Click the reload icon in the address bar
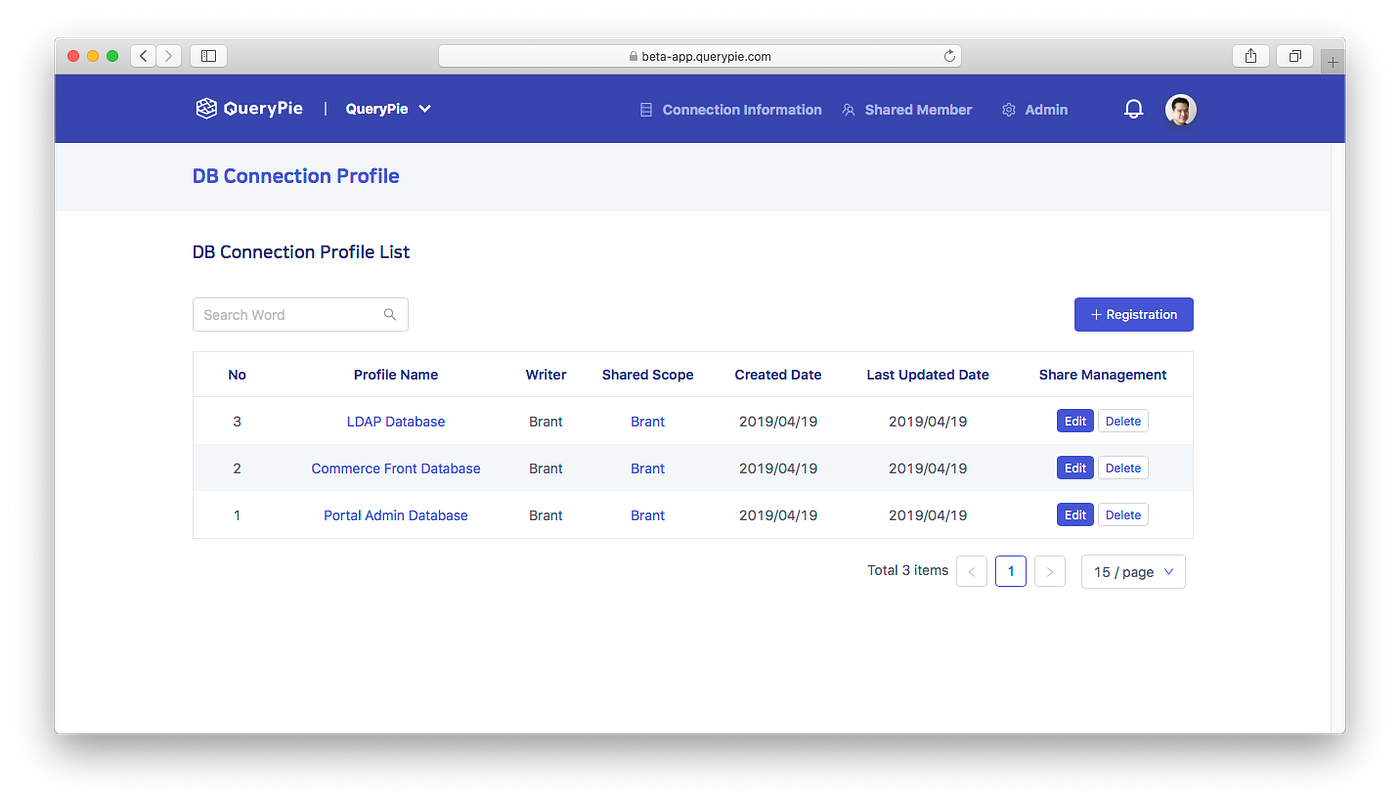1400x806 pixels. pyautogui.click(x=949, y=55)
